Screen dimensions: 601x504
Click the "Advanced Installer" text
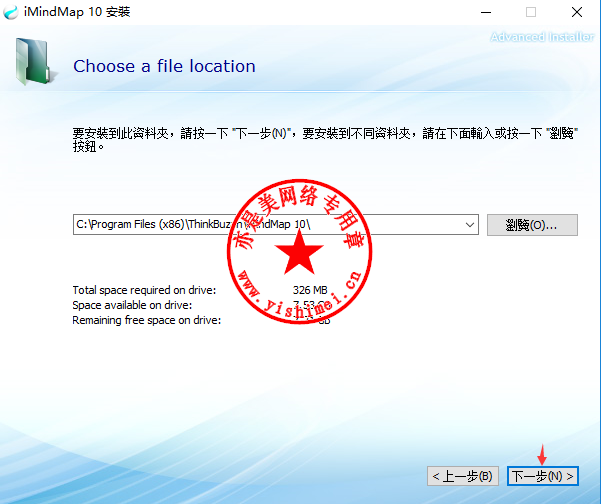pyautogui.click(x=542, y=37)
